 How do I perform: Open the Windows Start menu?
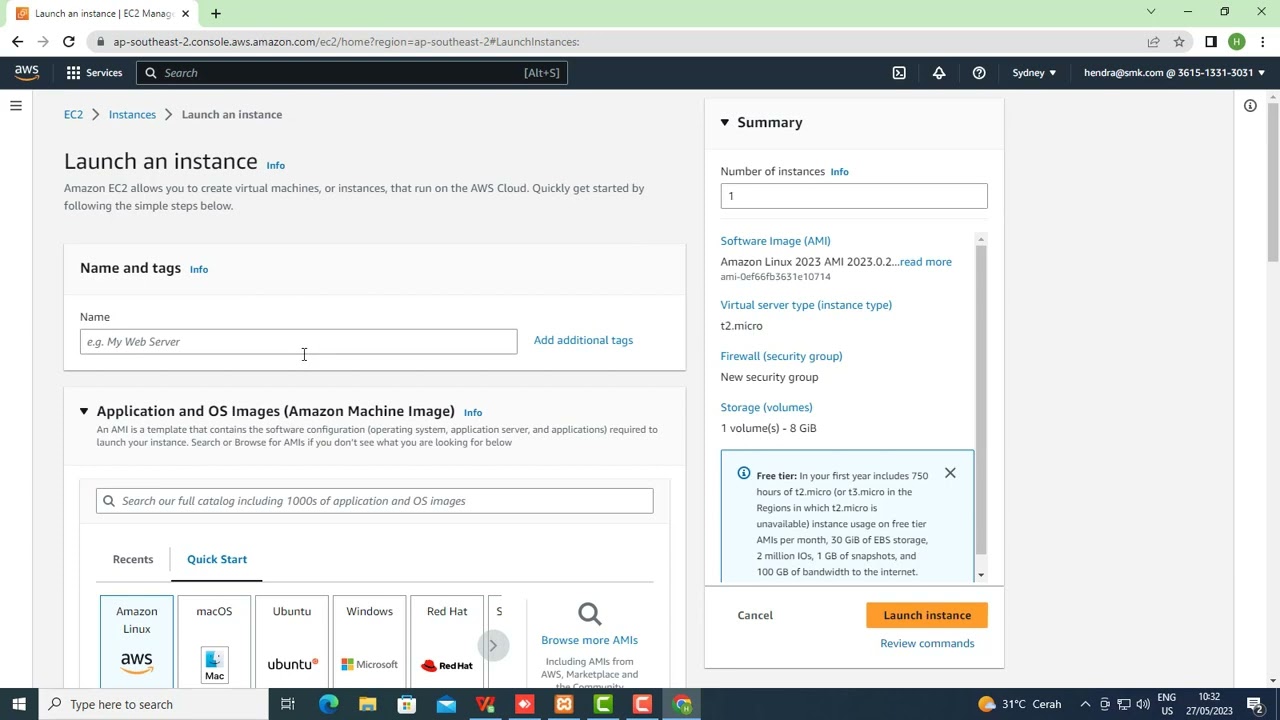pyautogui.click(x=19, y=704)
